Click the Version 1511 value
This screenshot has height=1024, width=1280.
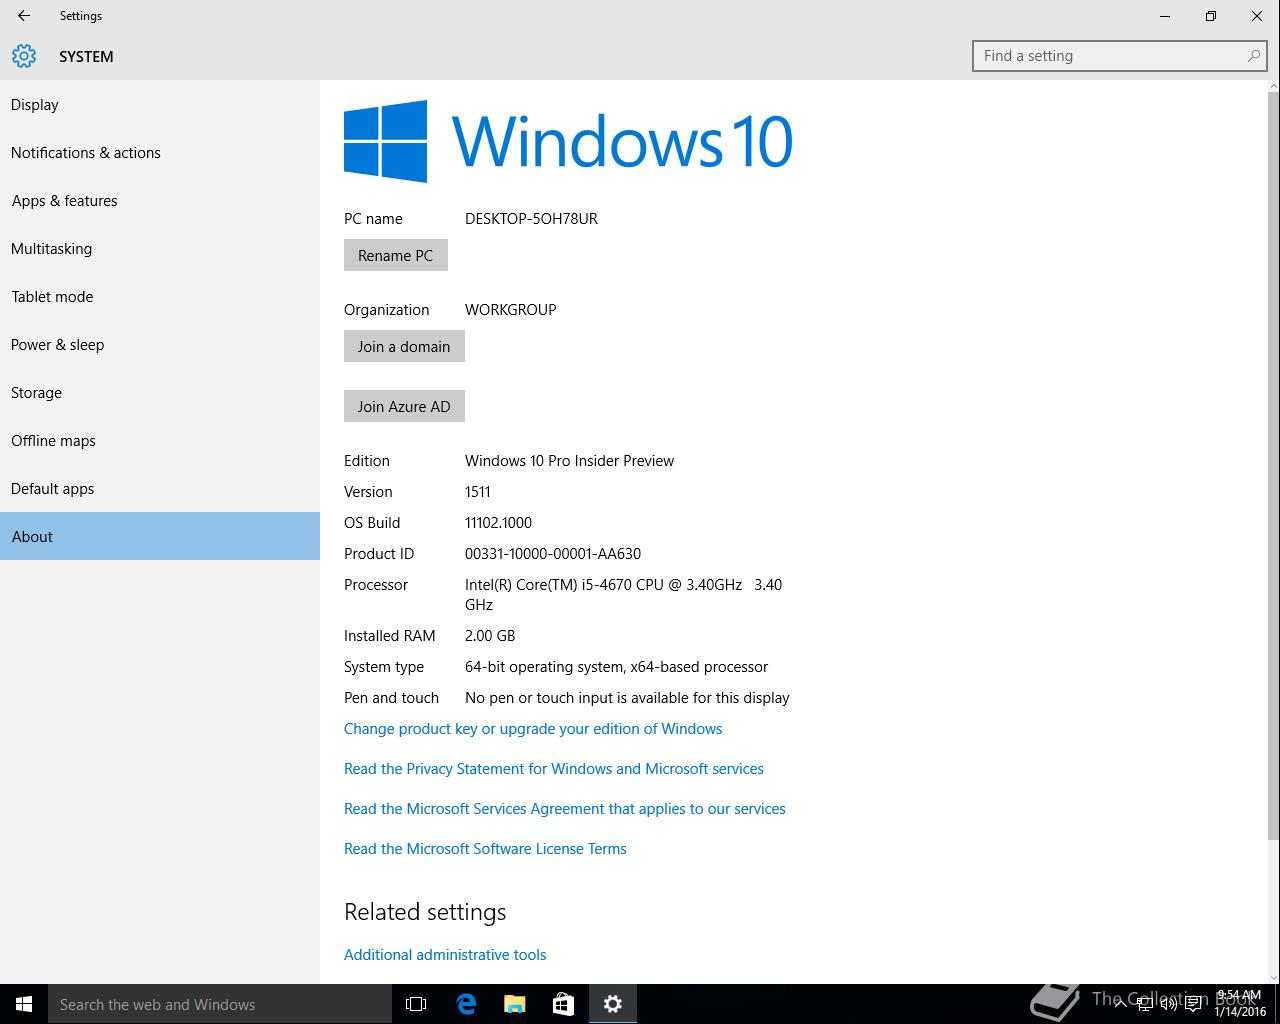pos(478,492)
